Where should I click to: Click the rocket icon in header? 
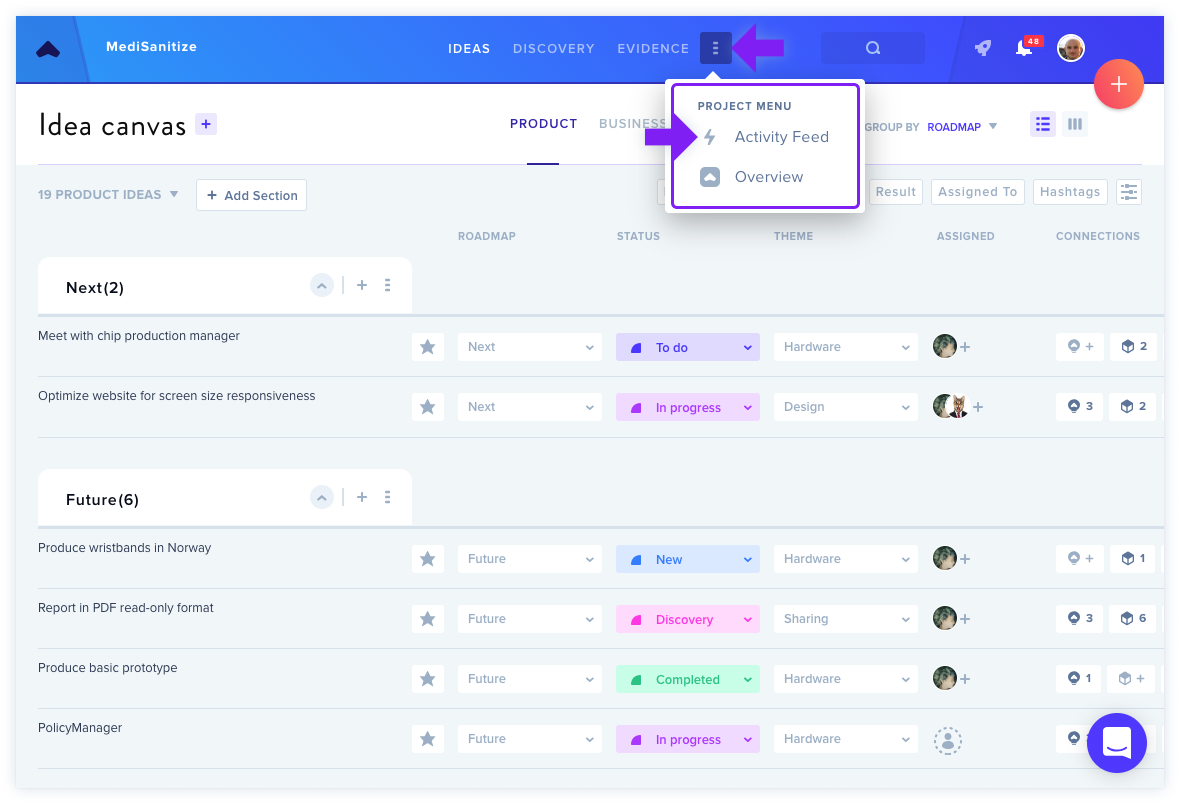[983, 48]
